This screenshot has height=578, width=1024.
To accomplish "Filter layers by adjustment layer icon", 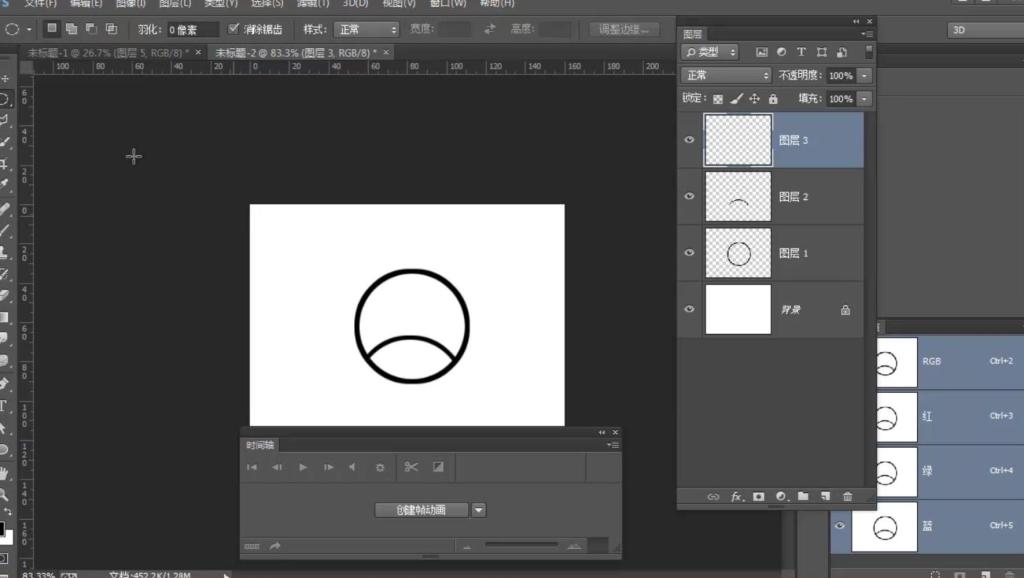I will tap(781, 52).
